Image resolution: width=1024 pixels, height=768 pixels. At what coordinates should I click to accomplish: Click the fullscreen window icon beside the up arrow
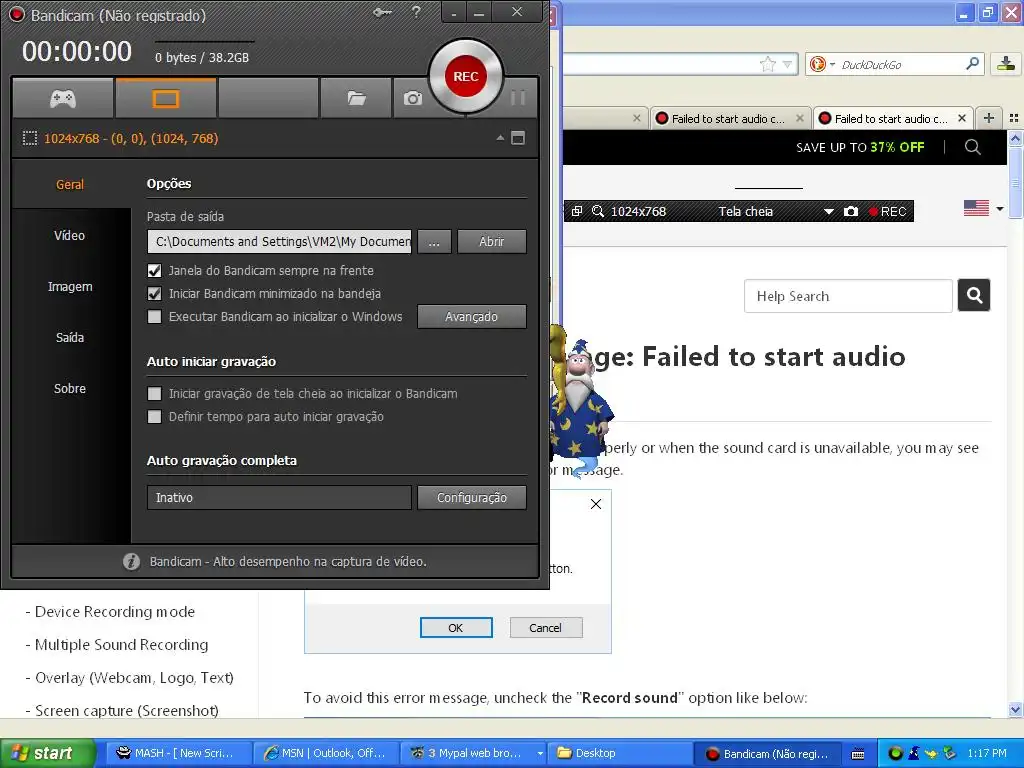[x=518, y=138]
